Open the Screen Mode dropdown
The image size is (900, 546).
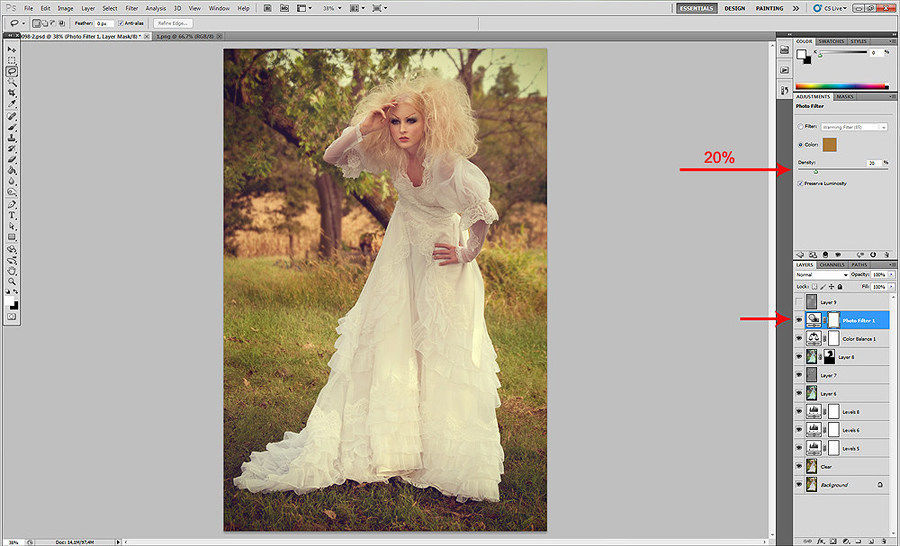[379, 8]
